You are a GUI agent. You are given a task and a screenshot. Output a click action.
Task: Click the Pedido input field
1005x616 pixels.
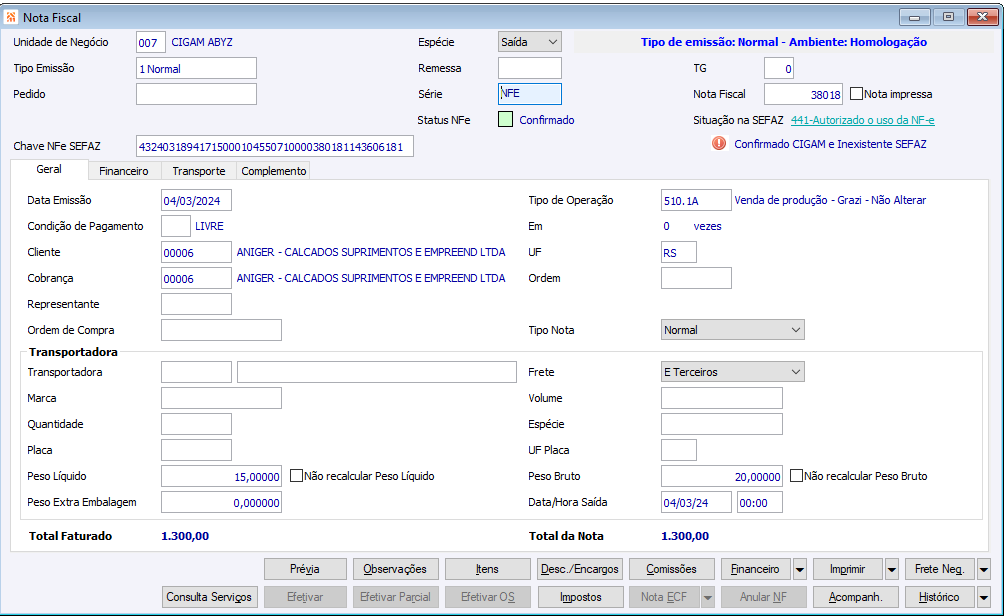[x=196, y=94]
